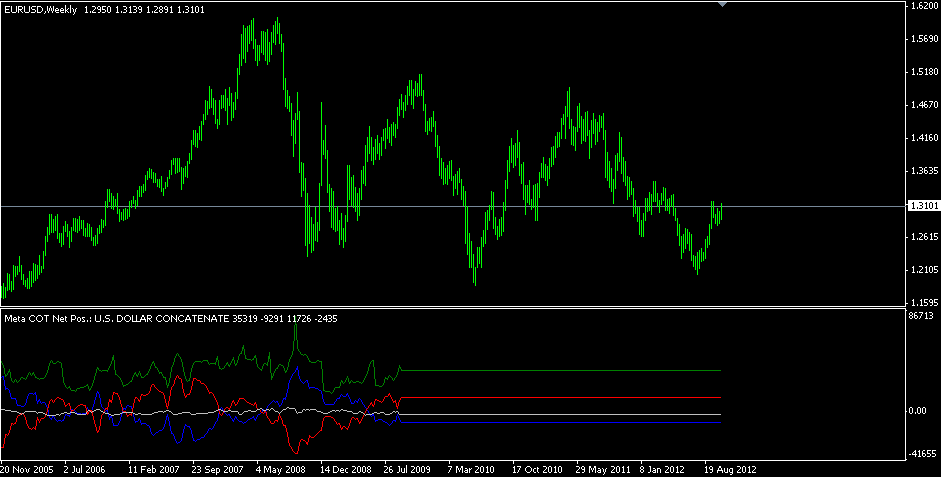
Task: Click the 4 May 2008 date label
Action: [281, 468]
